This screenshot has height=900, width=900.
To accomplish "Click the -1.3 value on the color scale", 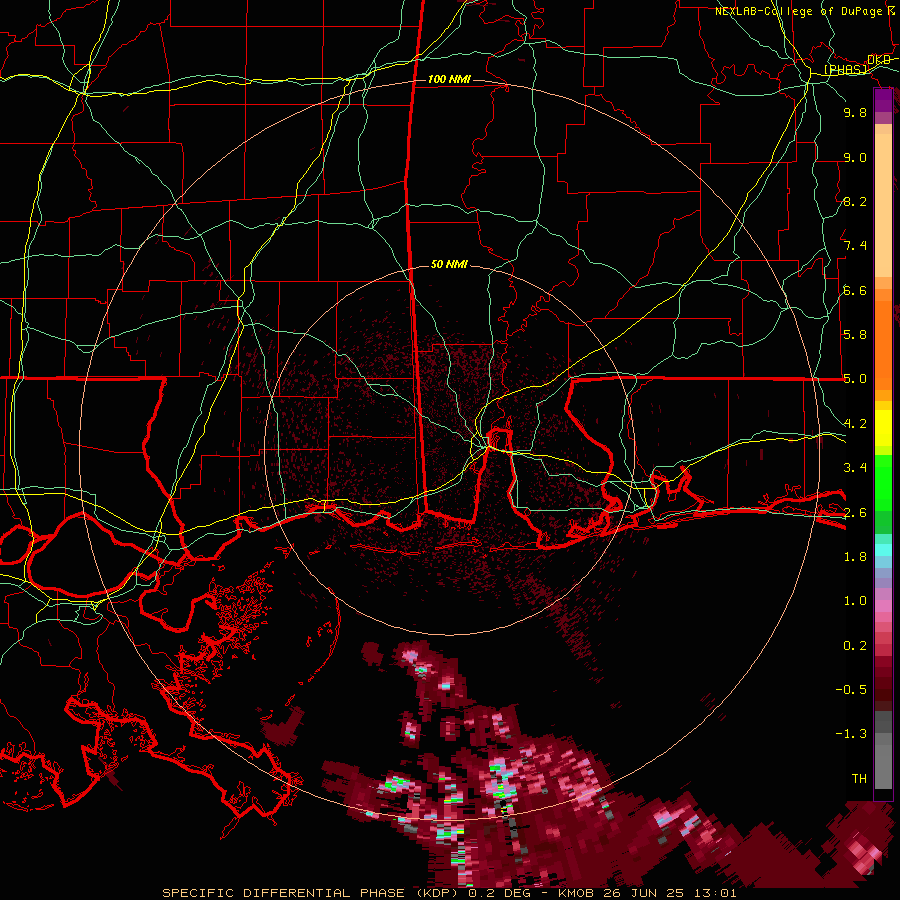I will (x=851, y=734).
